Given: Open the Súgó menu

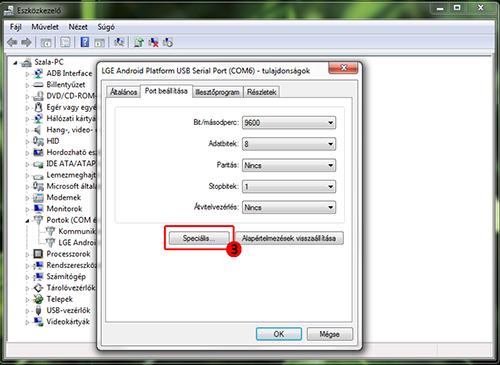Looking at the screenshot, I should pyautogui.click(x=106, y=27).
